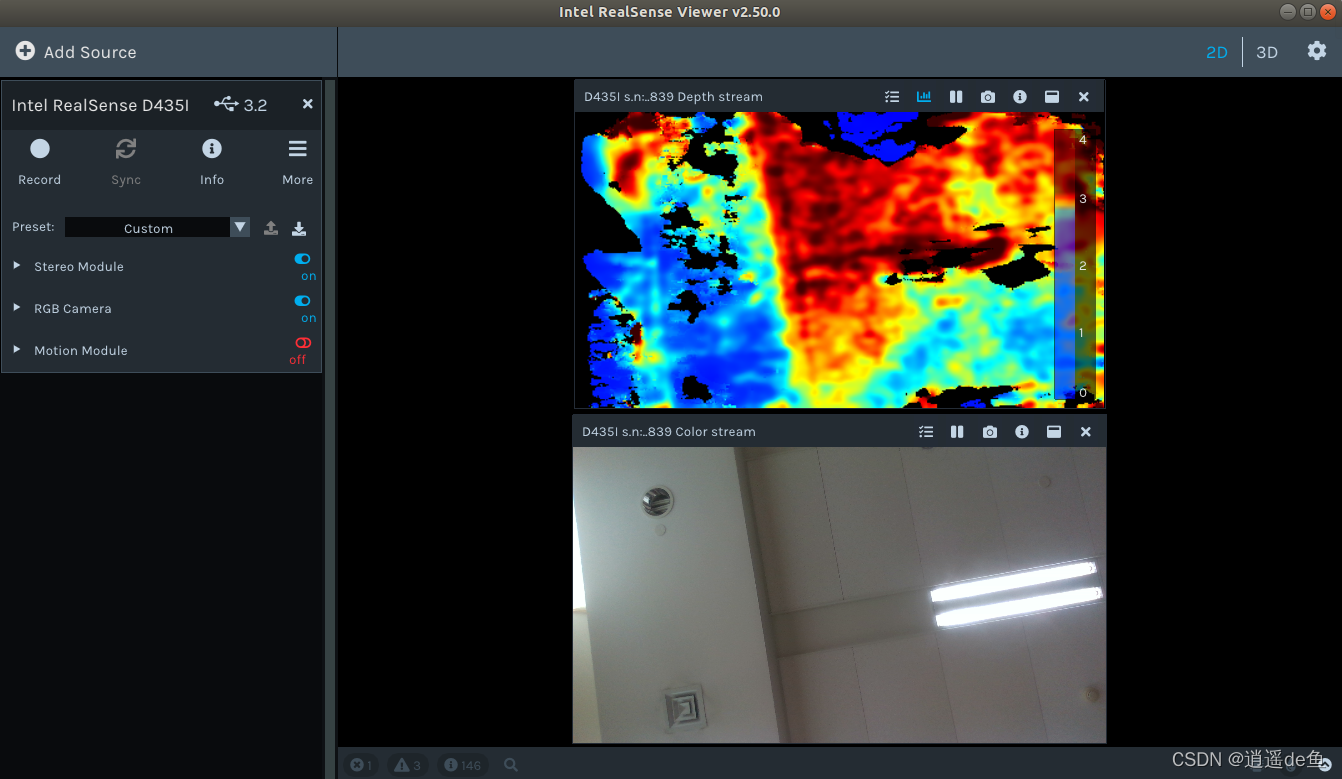Image resolution: width=1342 pixels, height=779 pixels.
Task: Upload a custom preset file
Action: coord(270,227)
